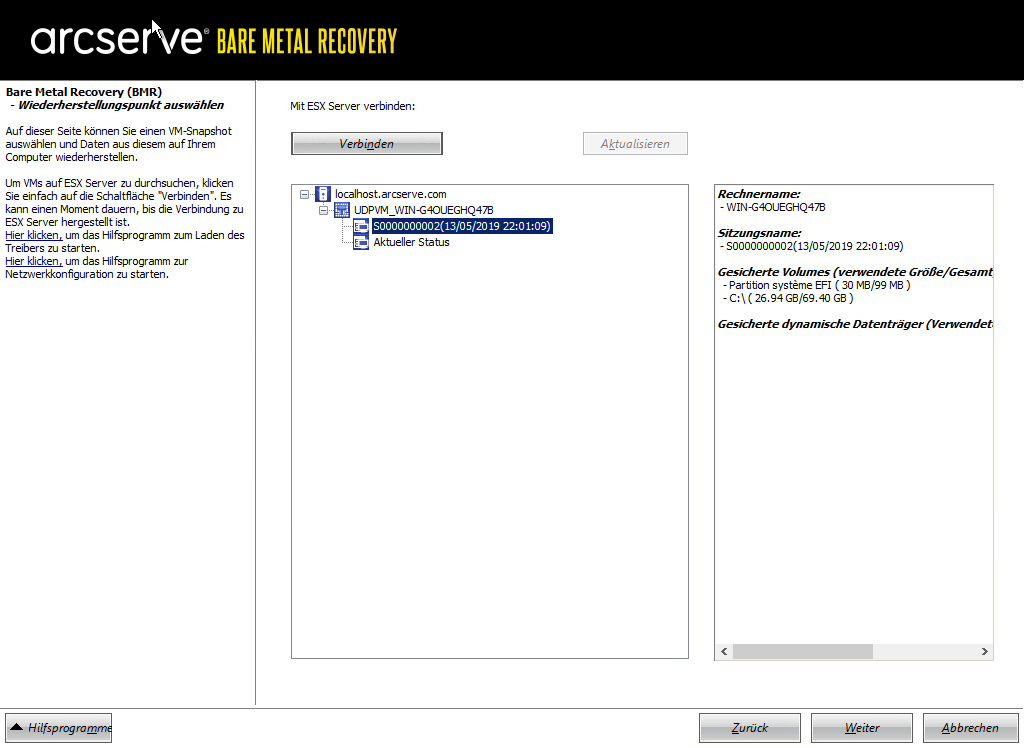Click the 'Gesicherte dynamische Datenträger' heading
The width and height of the screenshot is (1024, 748).
pyautogui.click(x=855, y=325)
